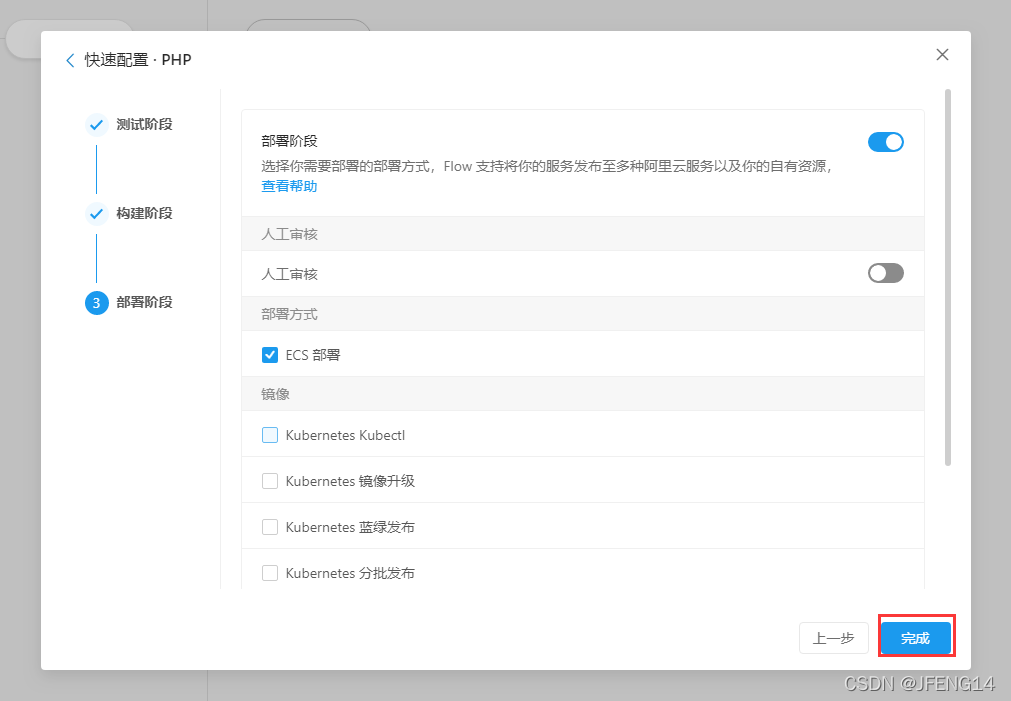Click the 快速配置 · PHP title

(138, 60)
